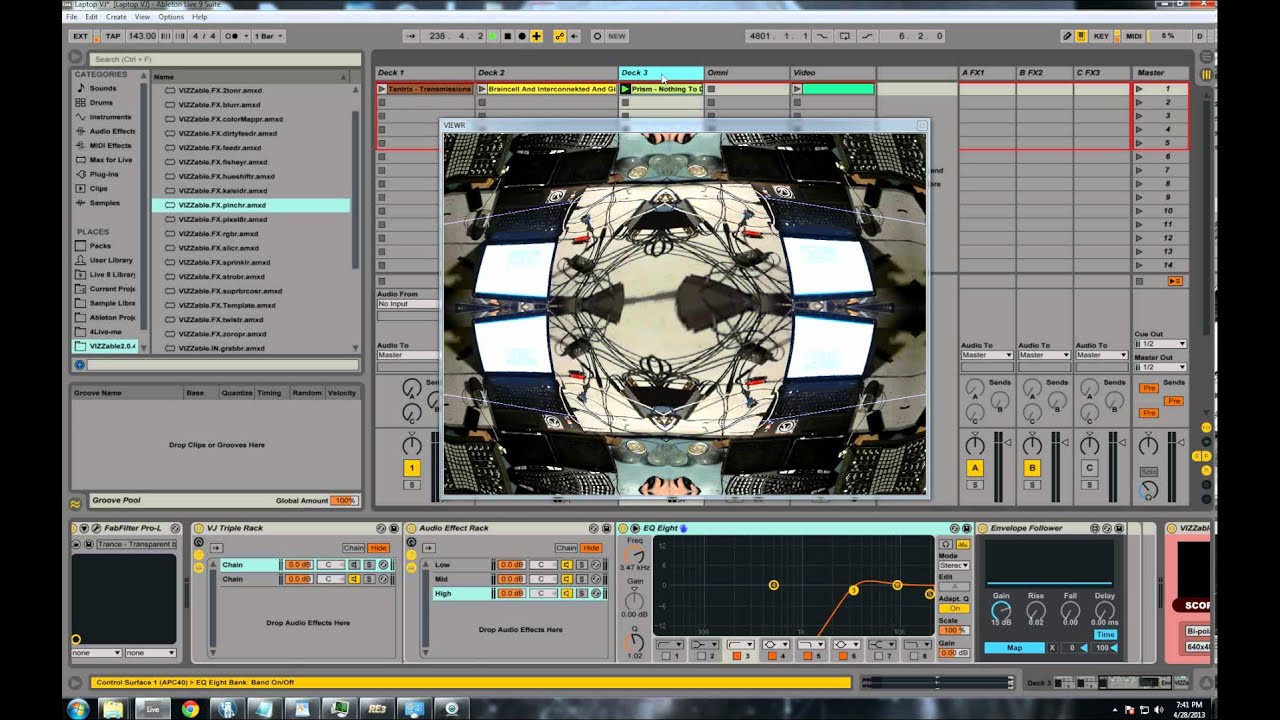Solo the High chain in Audio Effect Rack
1280x720 pixels.
tap(583, 593)
